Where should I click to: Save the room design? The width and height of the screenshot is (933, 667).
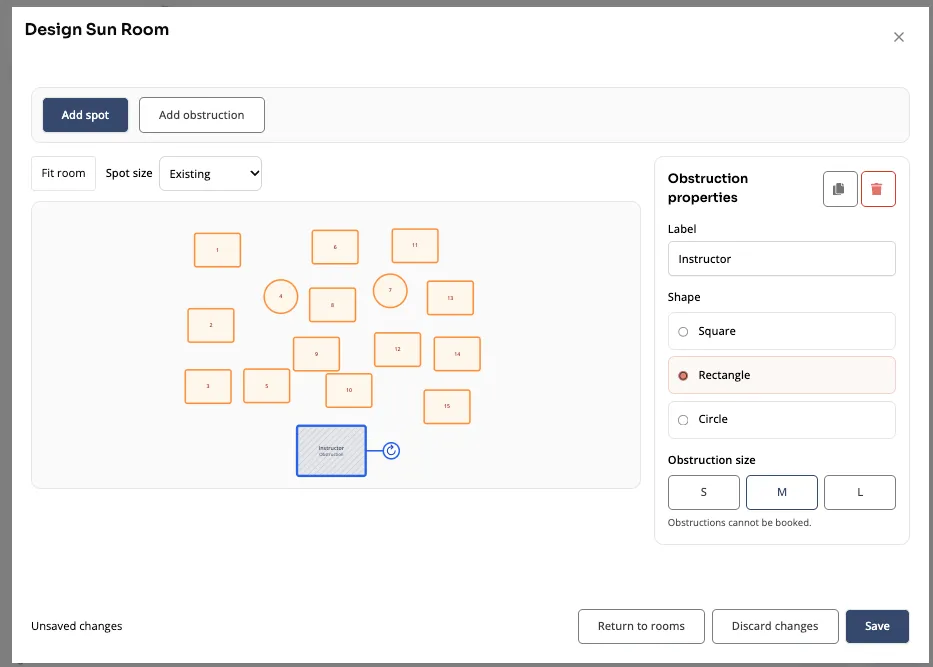tap(877, 626)
